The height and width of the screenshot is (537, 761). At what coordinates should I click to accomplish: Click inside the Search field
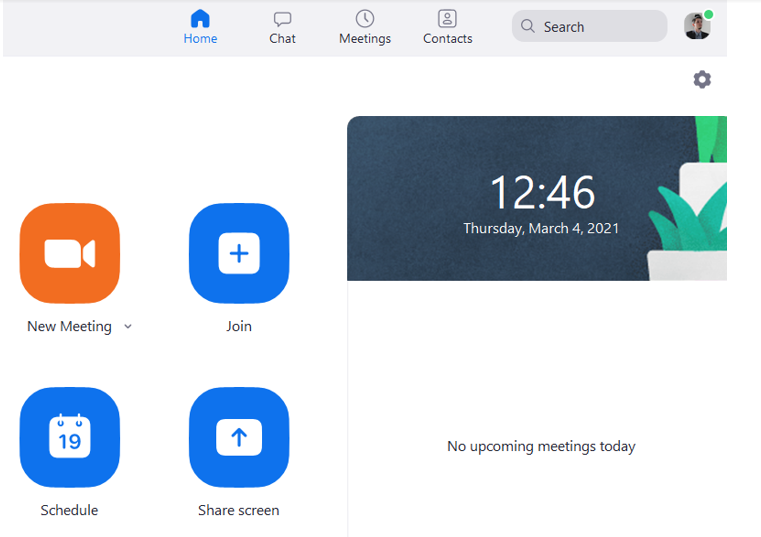pos(589,26)
